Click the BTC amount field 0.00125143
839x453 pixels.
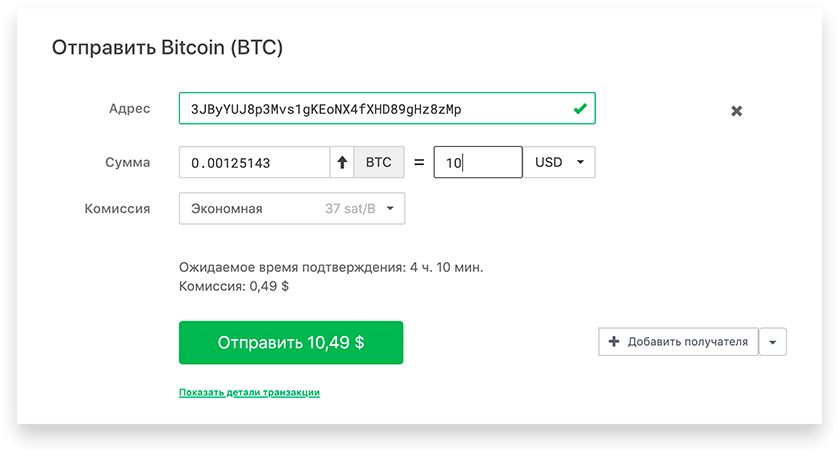point(254,162)
